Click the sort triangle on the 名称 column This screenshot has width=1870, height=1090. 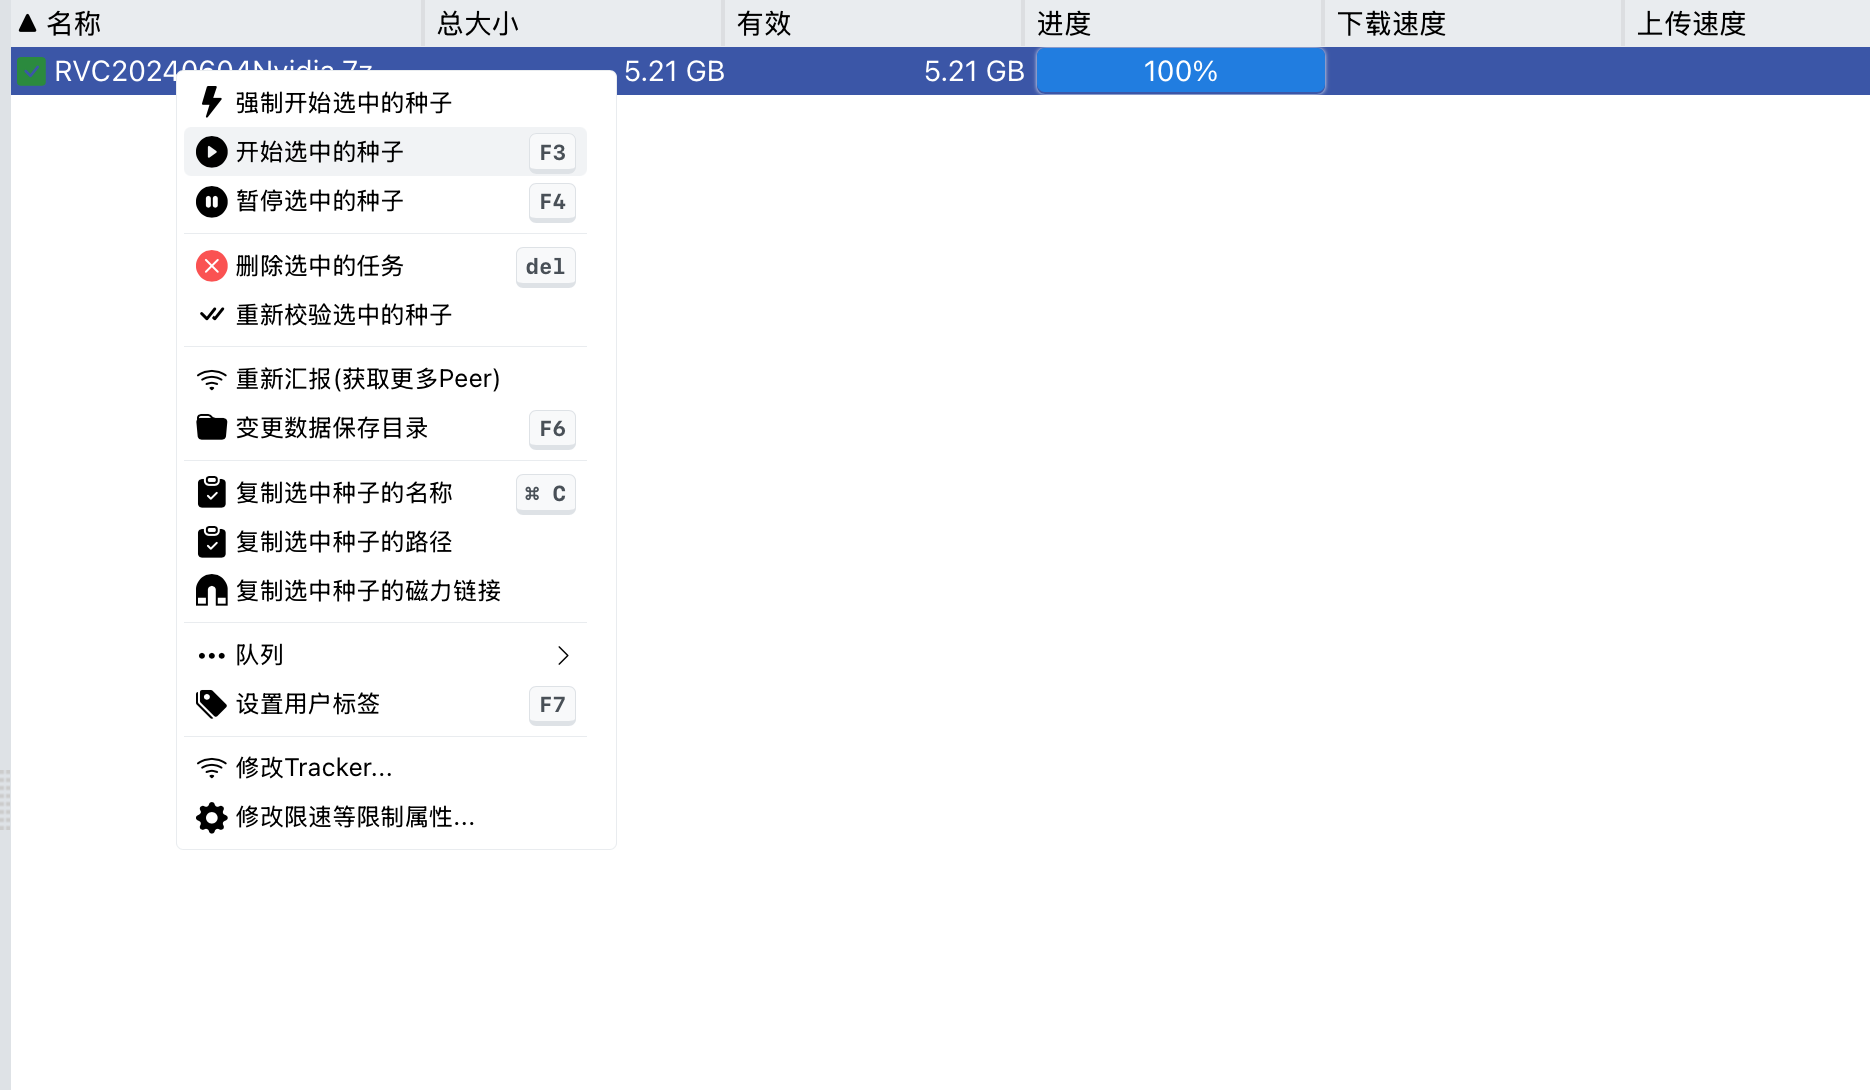tap(30, 21)
